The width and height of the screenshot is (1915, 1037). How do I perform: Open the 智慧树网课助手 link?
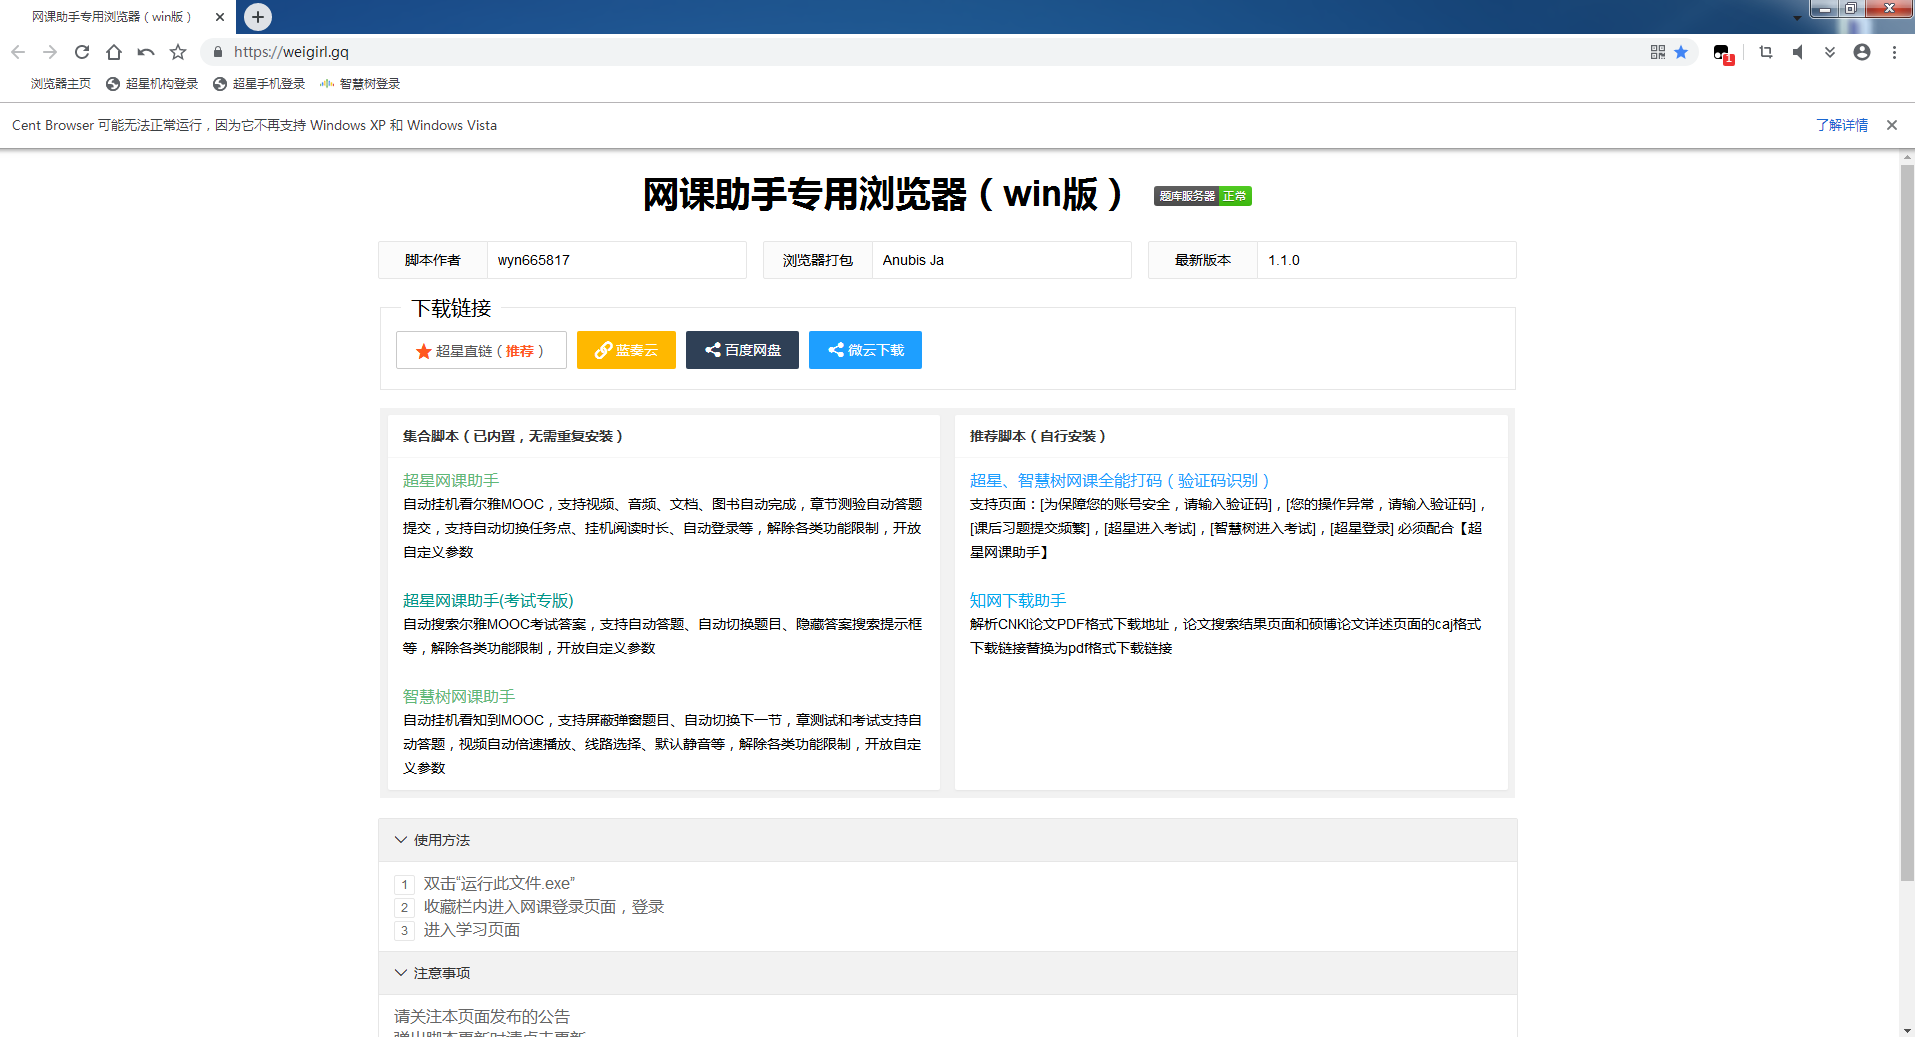[x=459, y=697]
